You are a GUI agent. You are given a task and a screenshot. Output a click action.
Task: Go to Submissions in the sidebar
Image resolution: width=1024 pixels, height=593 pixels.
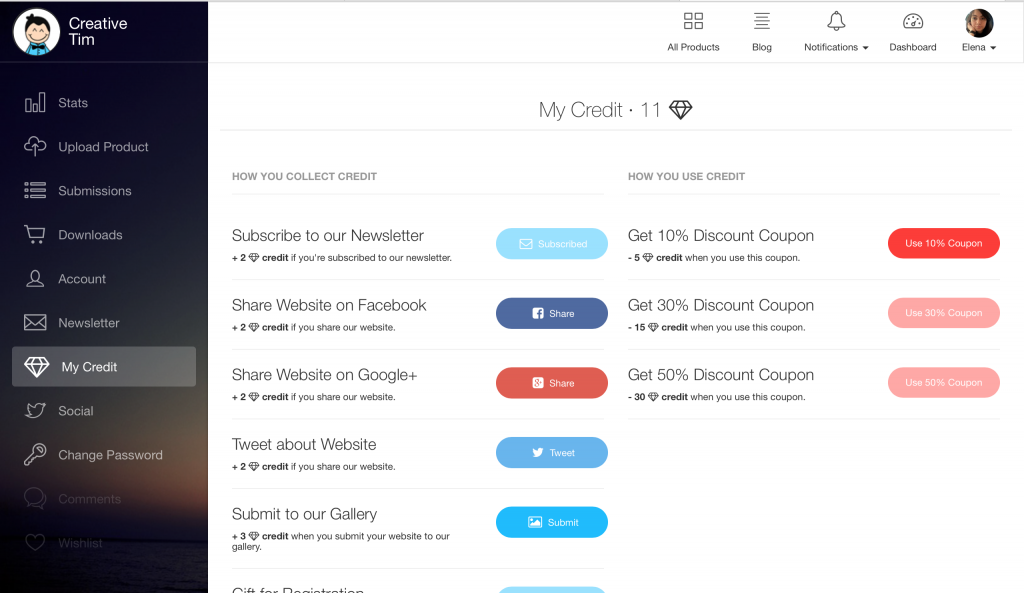94,191
